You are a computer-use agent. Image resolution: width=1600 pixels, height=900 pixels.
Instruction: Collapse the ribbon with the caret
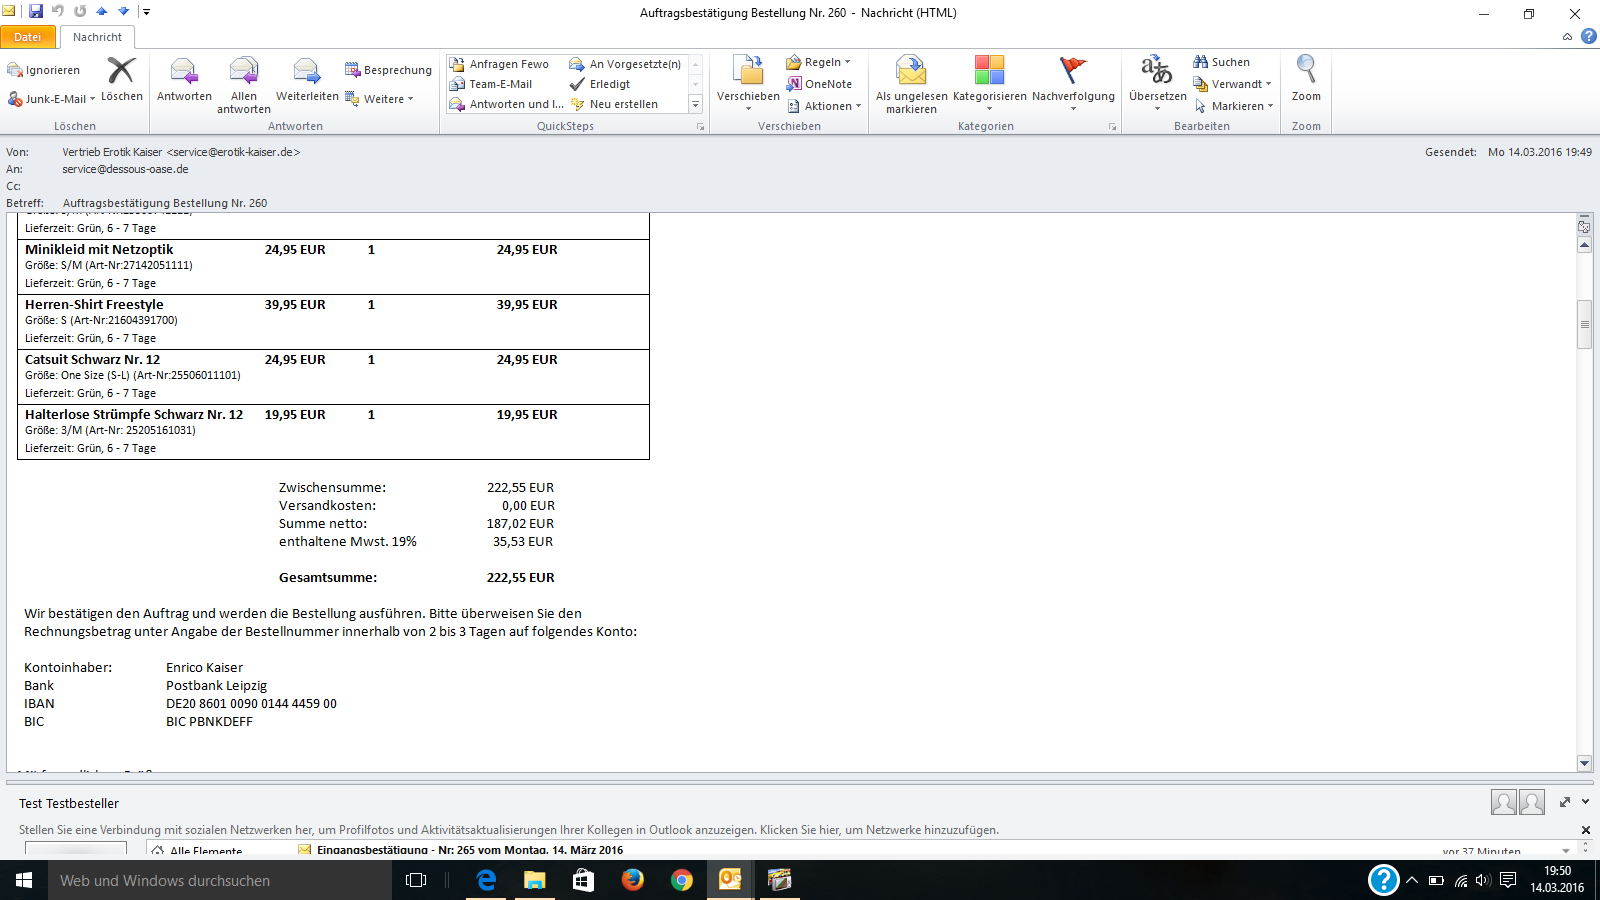point(1567,37)
